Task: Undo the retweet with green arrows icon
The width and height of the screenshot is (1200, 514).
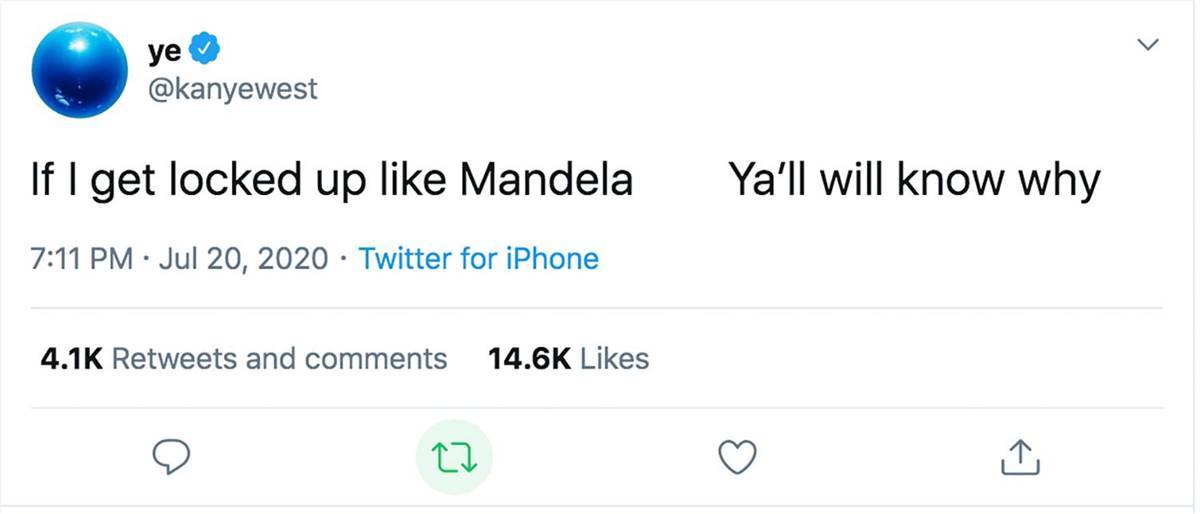Action: [x=454, y=458]
